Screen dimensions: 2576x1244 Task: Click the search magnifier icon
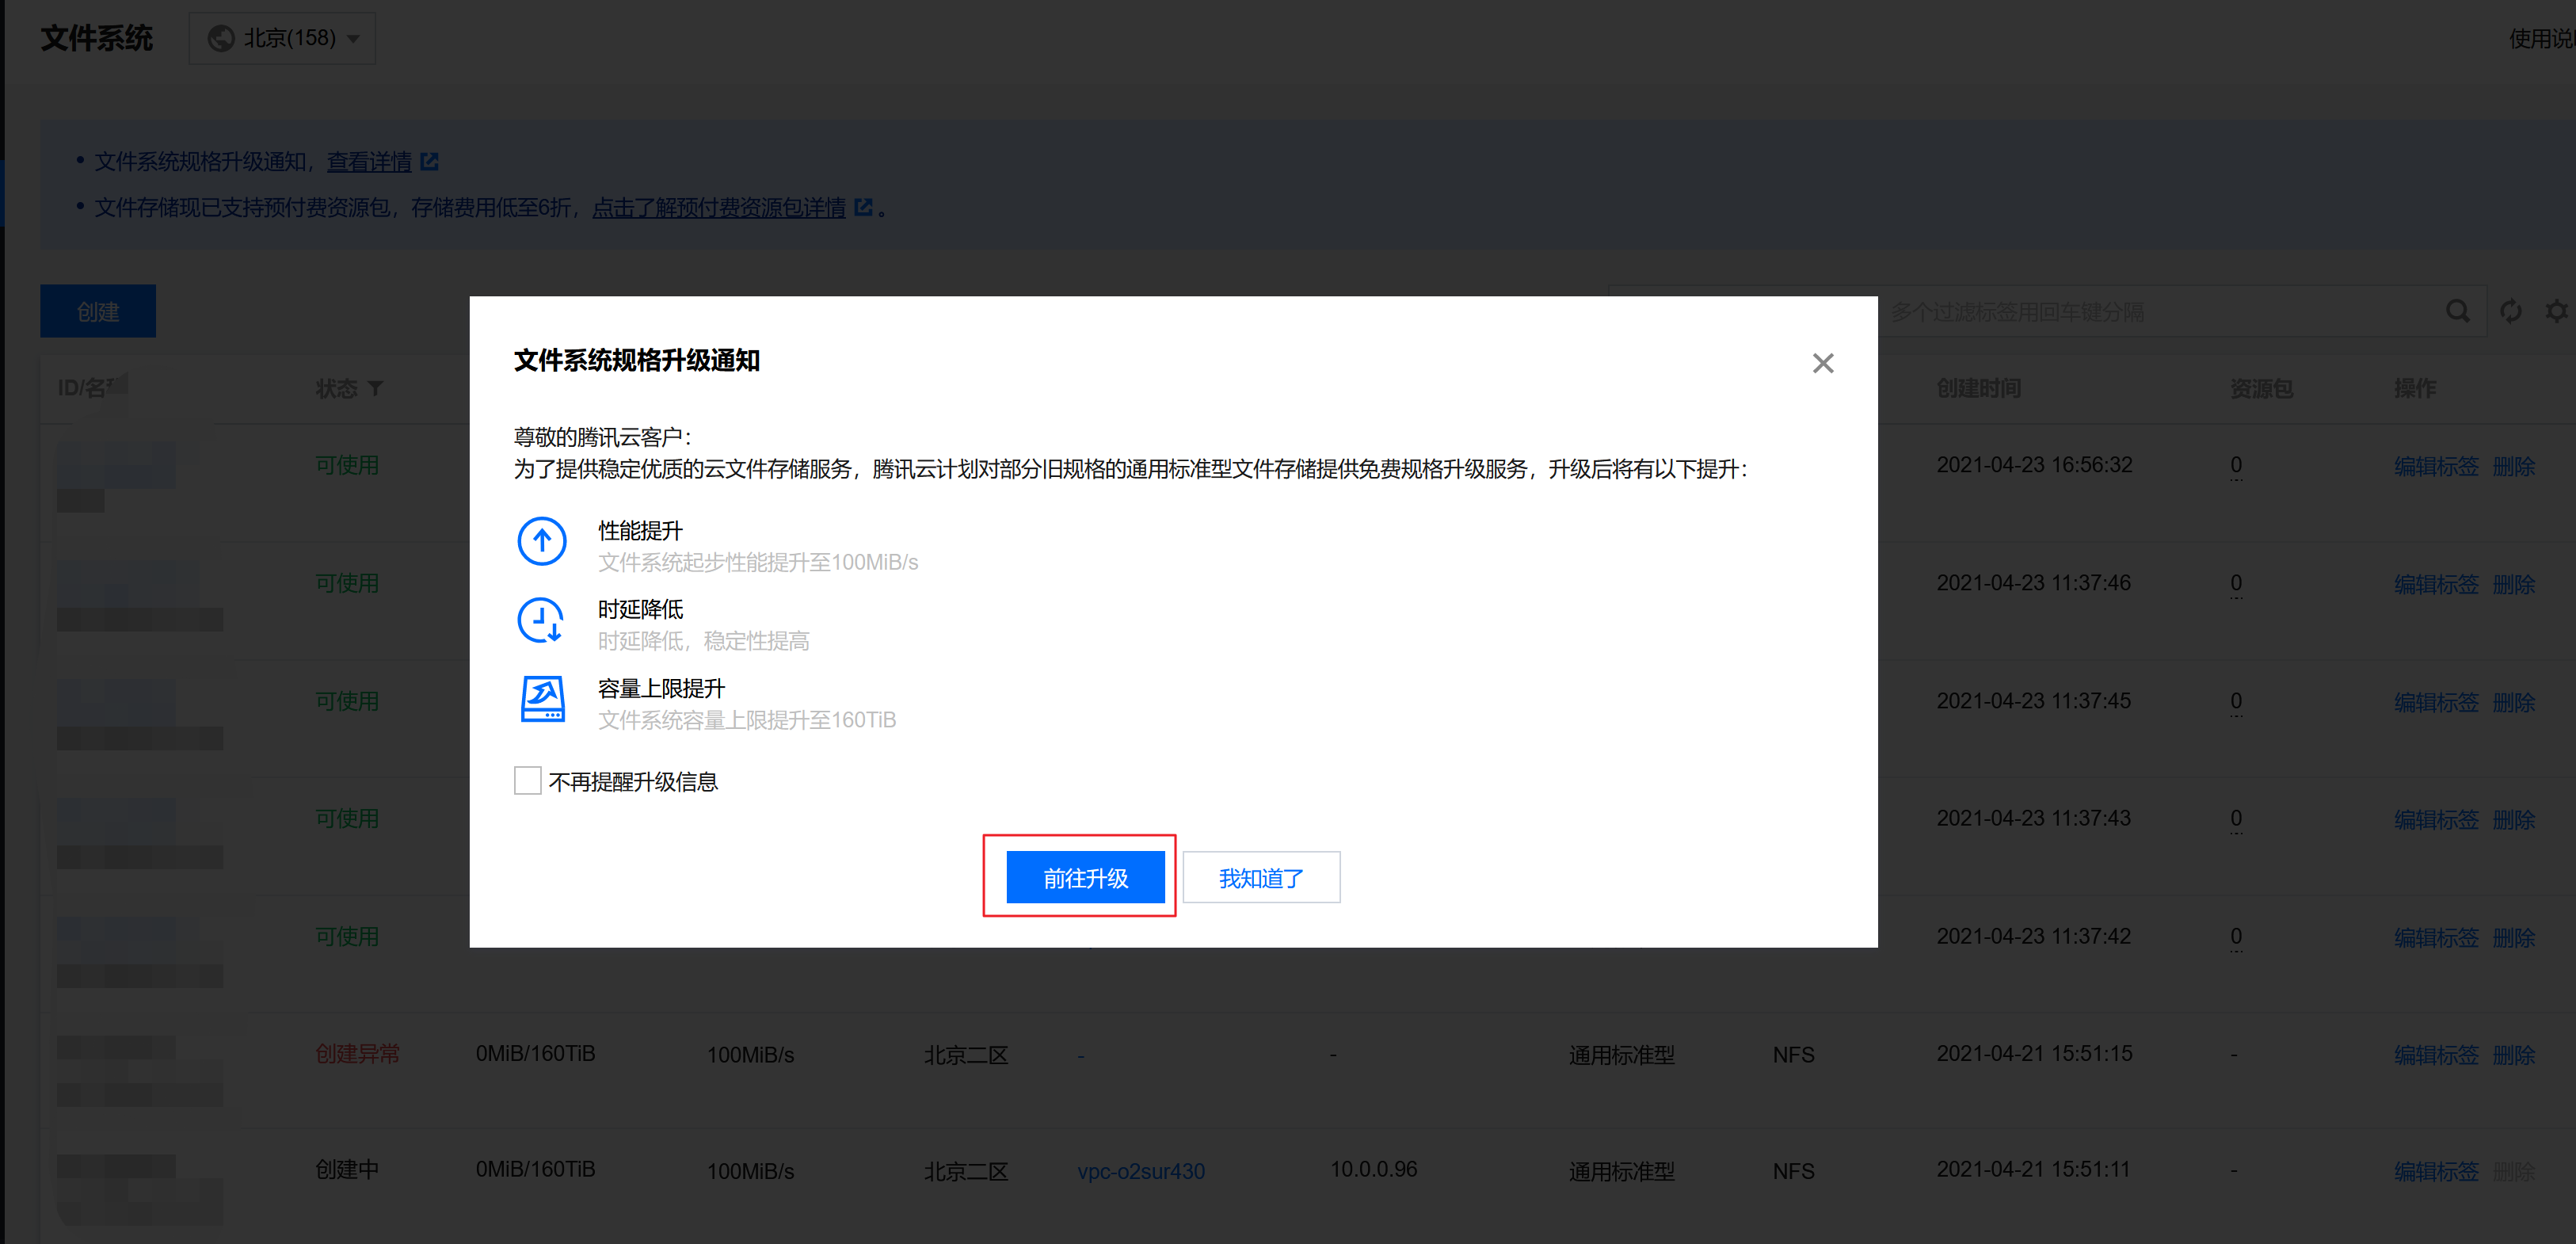(x=2458, y=312)
